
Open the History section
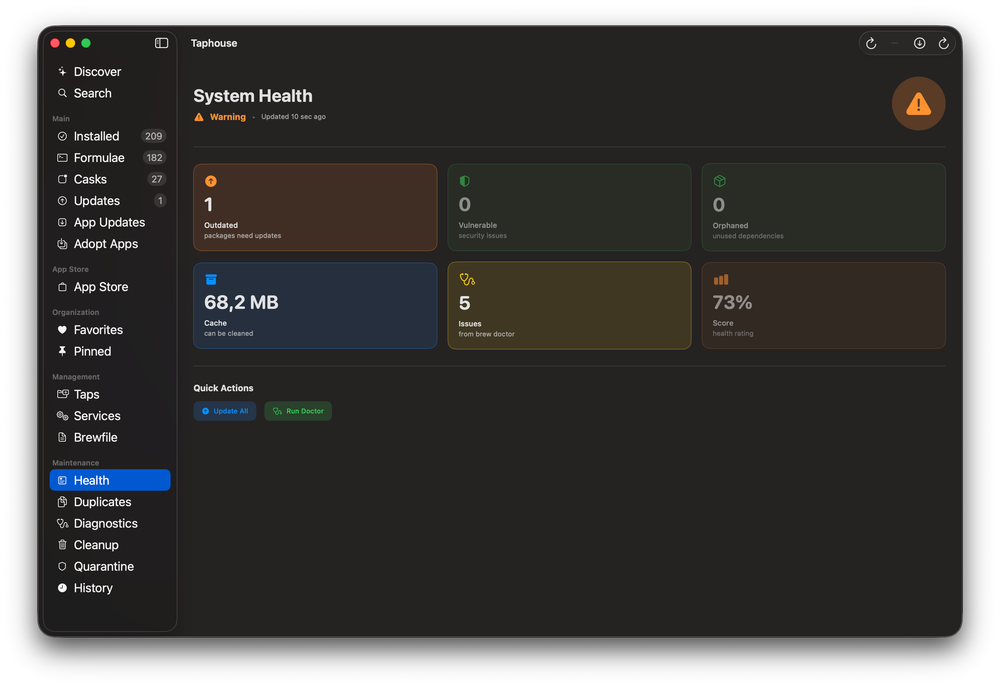[x=95, y=588]
